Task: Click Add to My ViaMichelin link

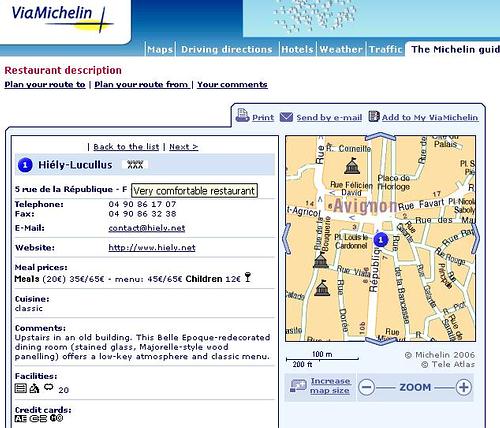Action: 430,117
